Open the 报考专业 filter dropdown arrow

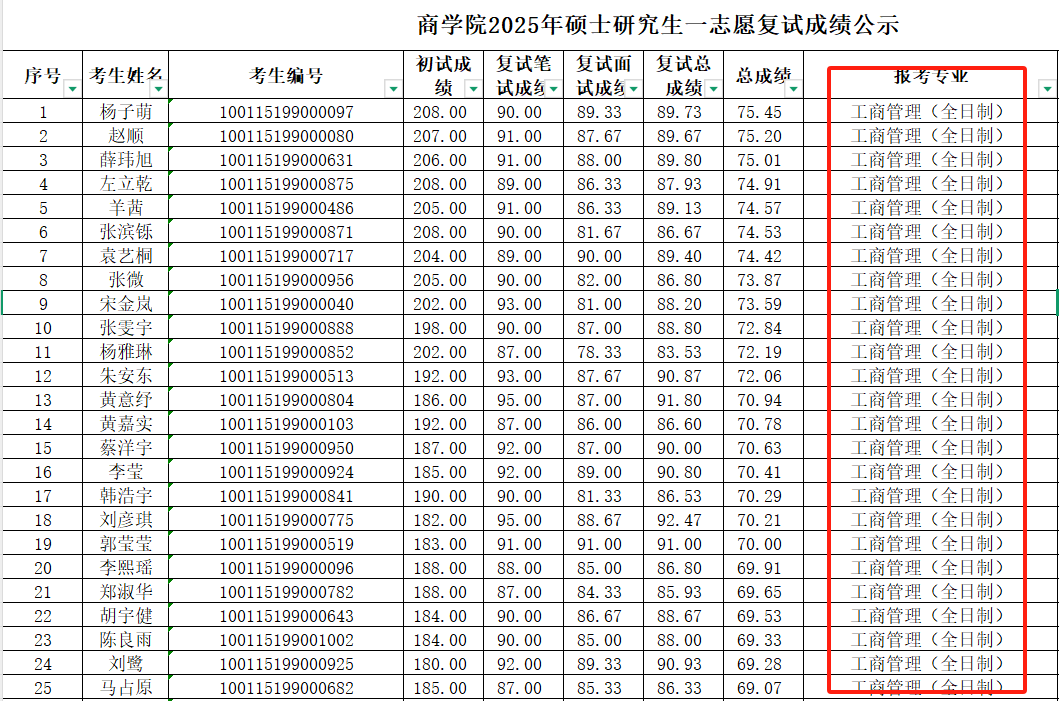coord(1047,88)
